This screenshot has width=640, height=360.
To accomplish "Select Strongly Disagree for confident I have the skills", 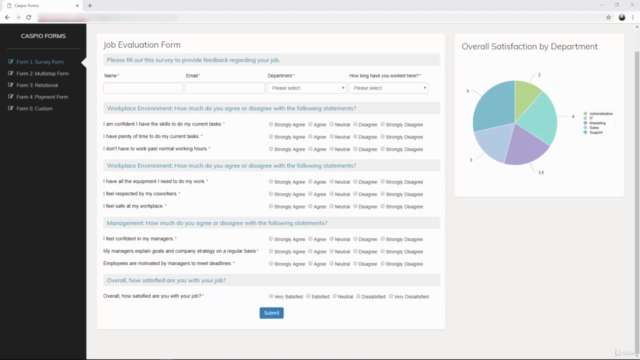I will pyautogui.click(x=382, y=124).
